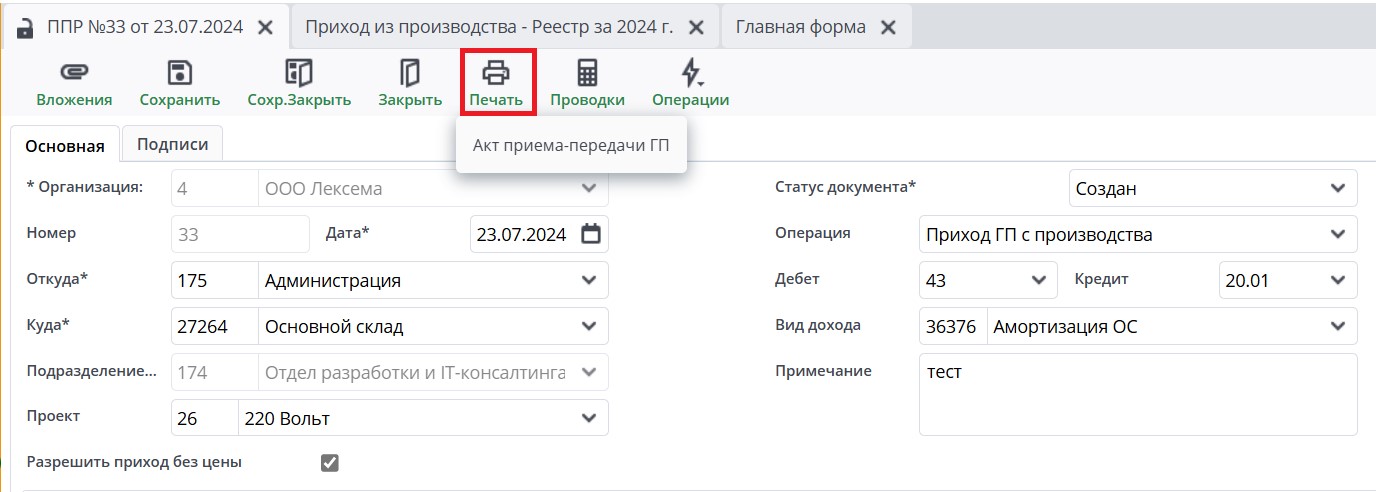The height and width of the screenshot is (492, 1376).
Task: Click the Сохр.Закрыть save-and-close icon
Action: point(299,73)
